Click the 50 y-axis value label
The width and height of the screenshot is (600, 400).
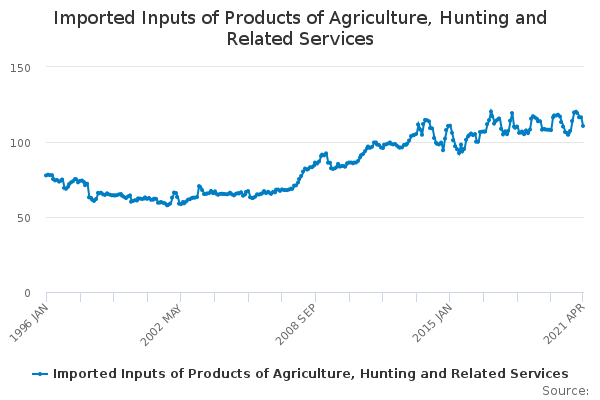(x=25, y=217)
